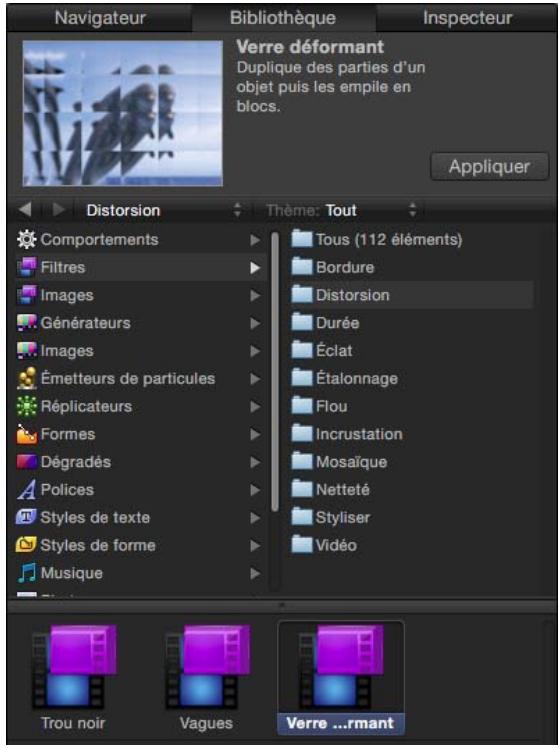
Task: Select the Verre ...rmant filter
Action: (341, 677)
